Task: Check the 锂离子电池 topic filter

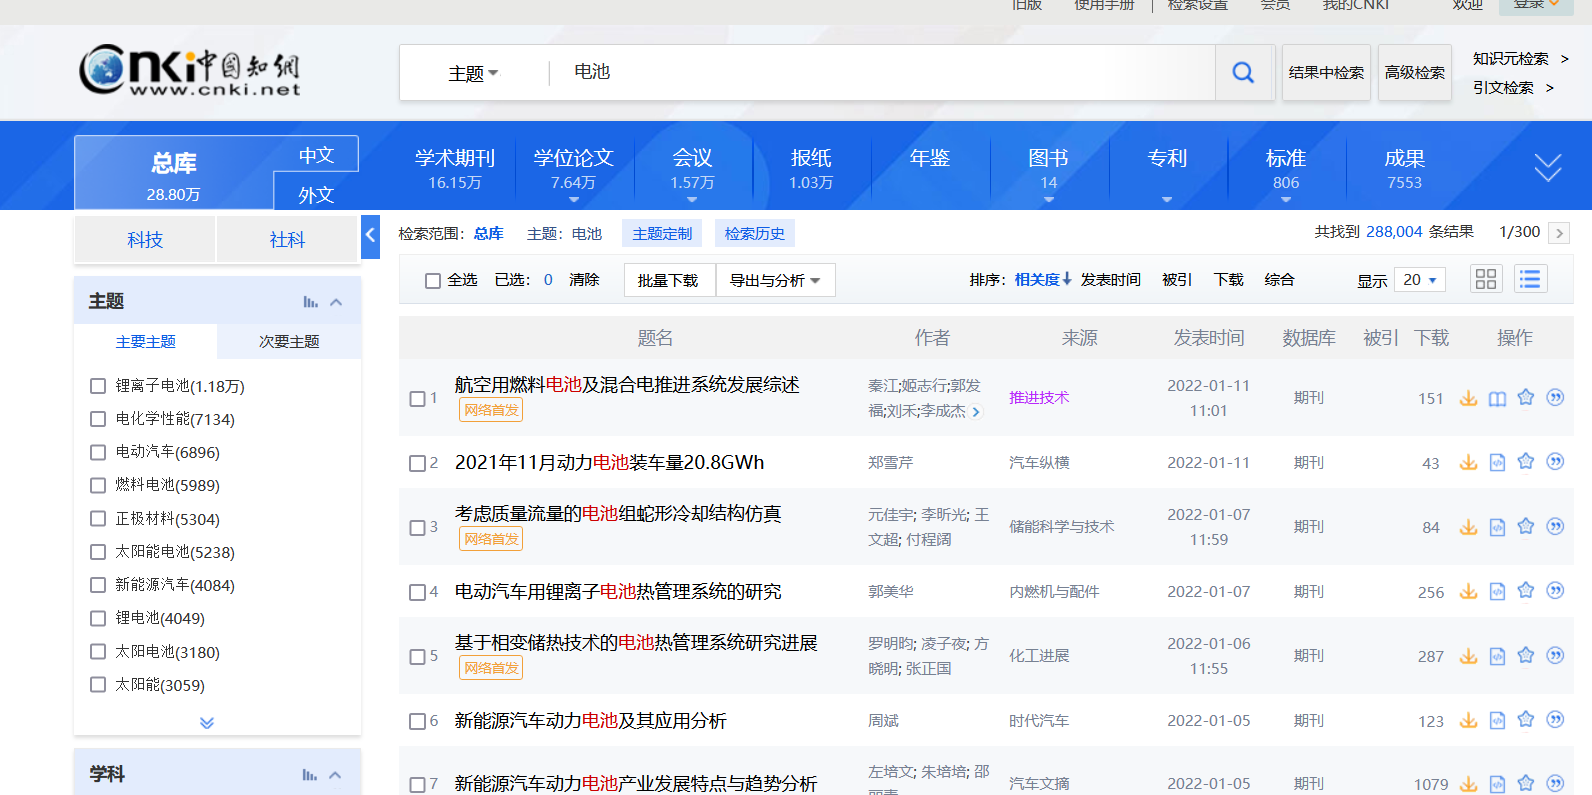Action: coord(98,386)
